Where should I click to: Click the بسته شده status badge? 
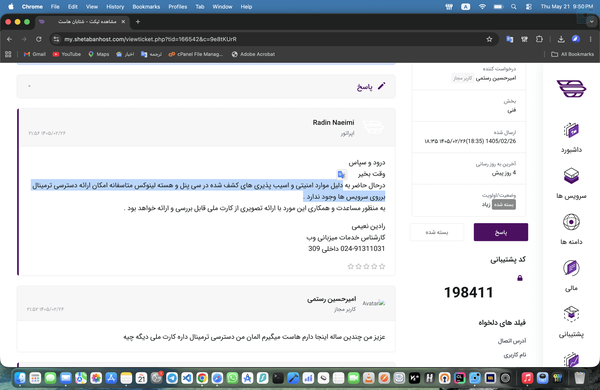coord(504,204)
